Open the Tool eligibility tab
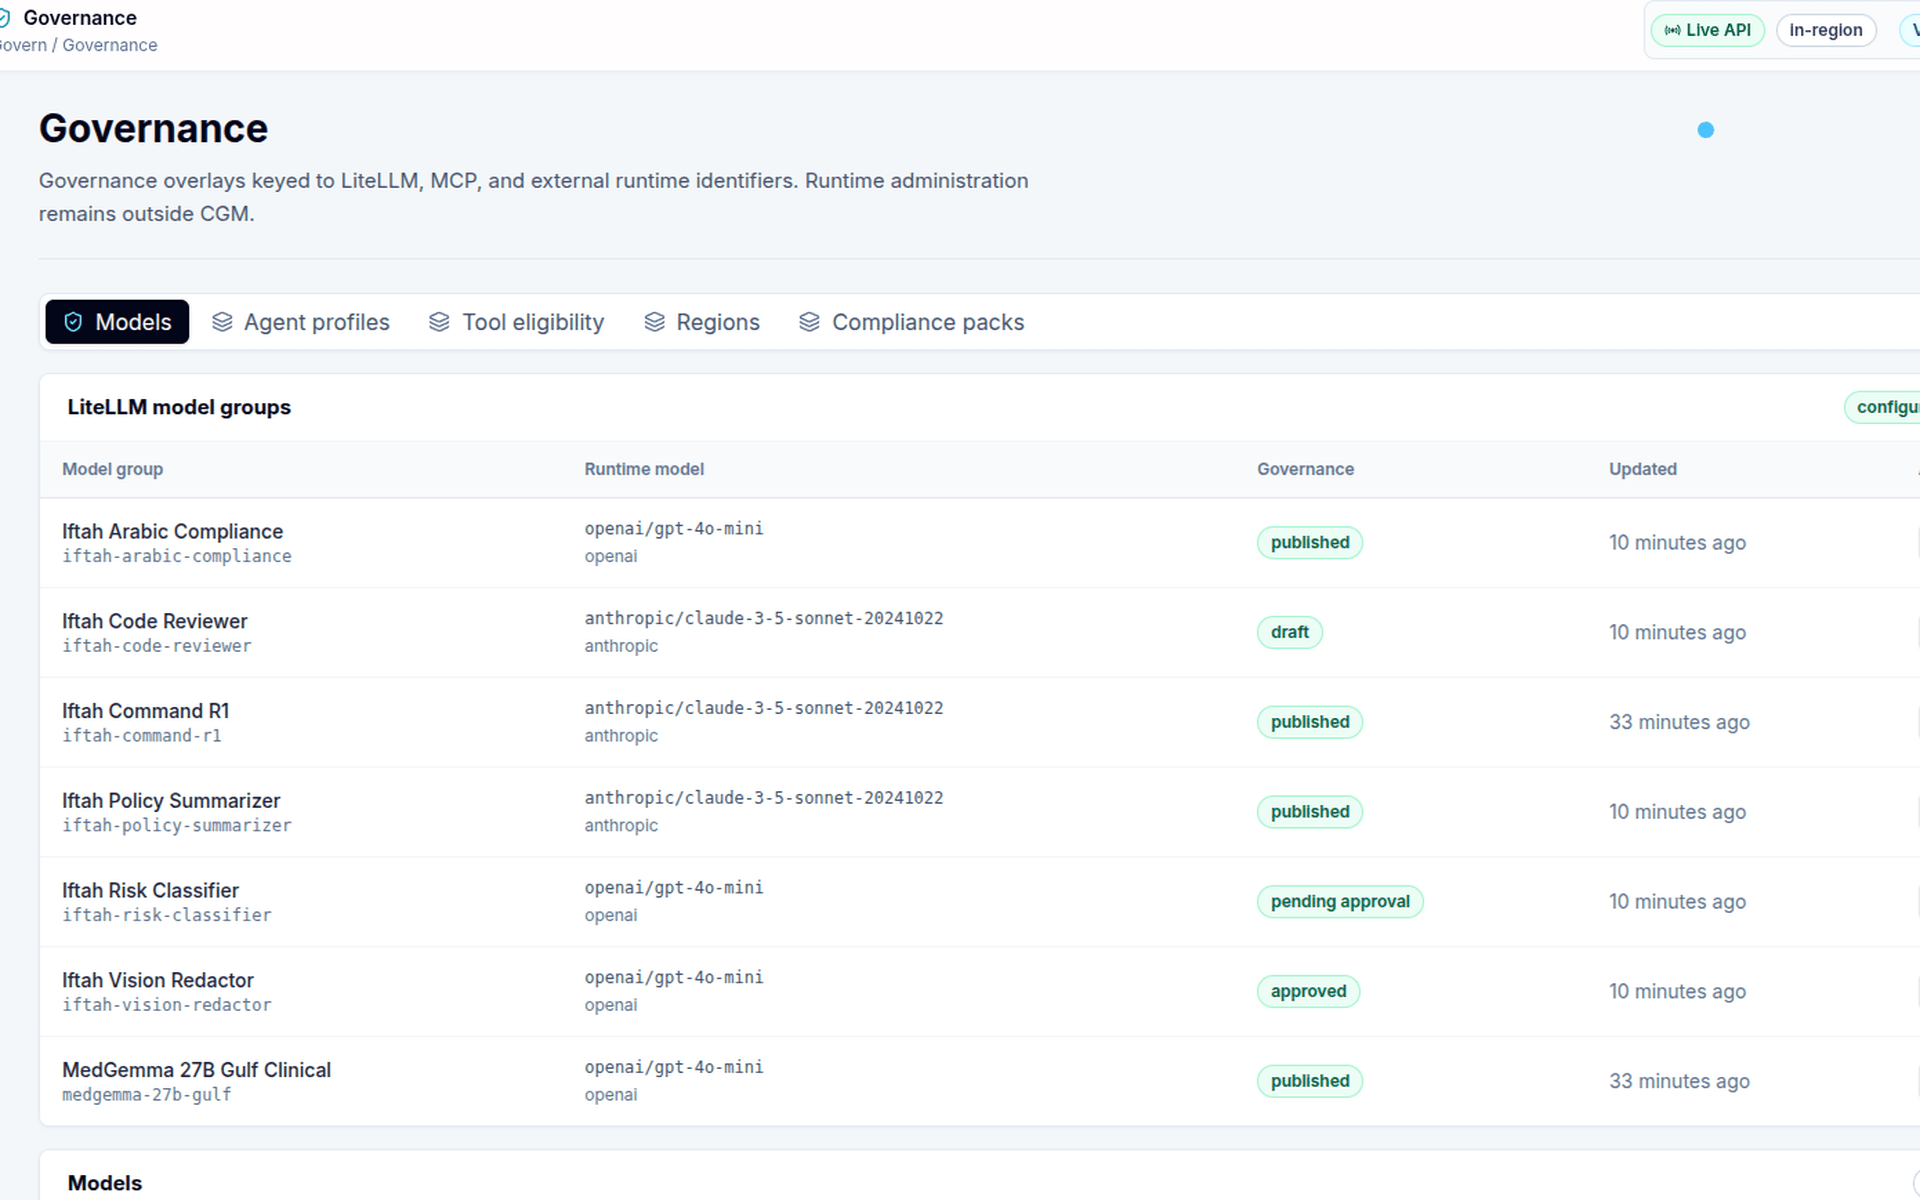This screenshot has width=1920, height=1200. click(x=517, y=322)
